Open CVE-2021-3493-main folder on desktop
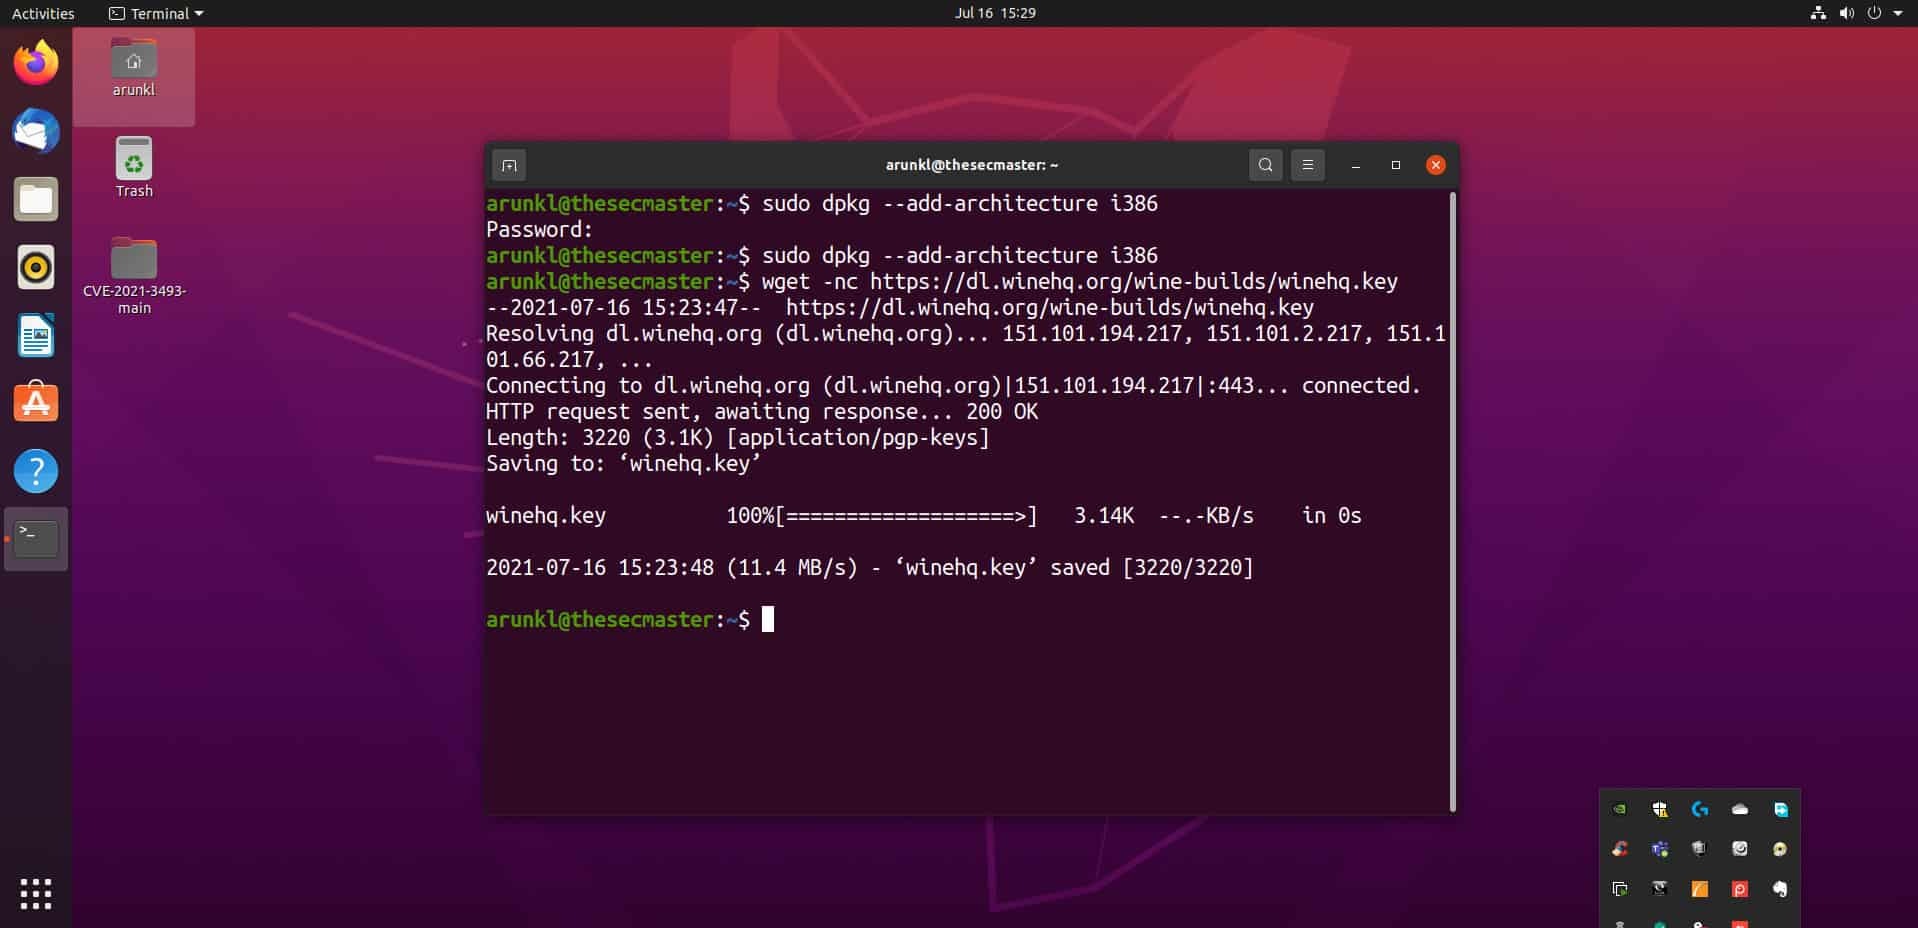The width and height of the screenshot is (1918, 928). tap(134, 276)
